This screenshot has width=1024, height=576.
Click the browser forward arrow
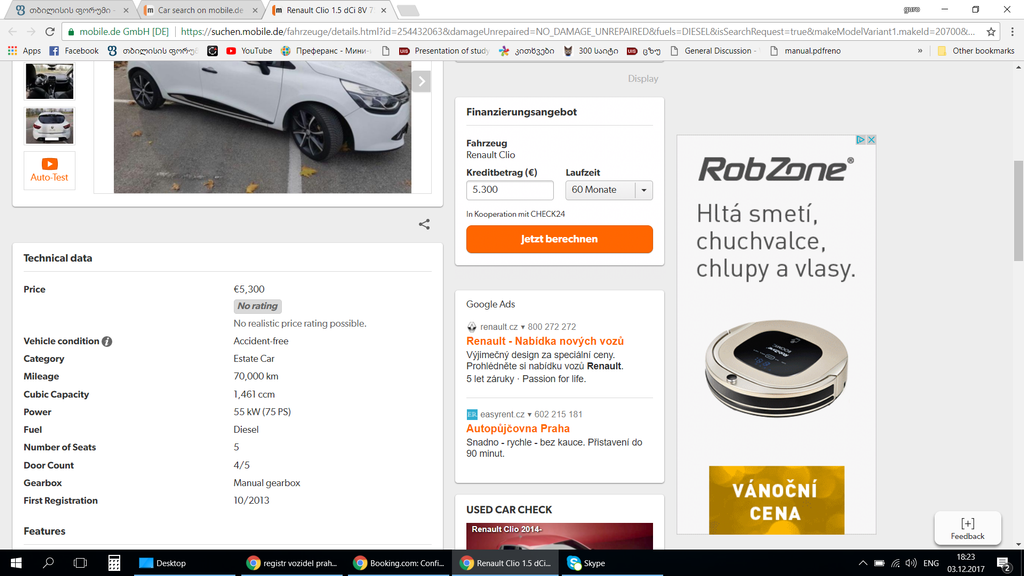(31, 31)
